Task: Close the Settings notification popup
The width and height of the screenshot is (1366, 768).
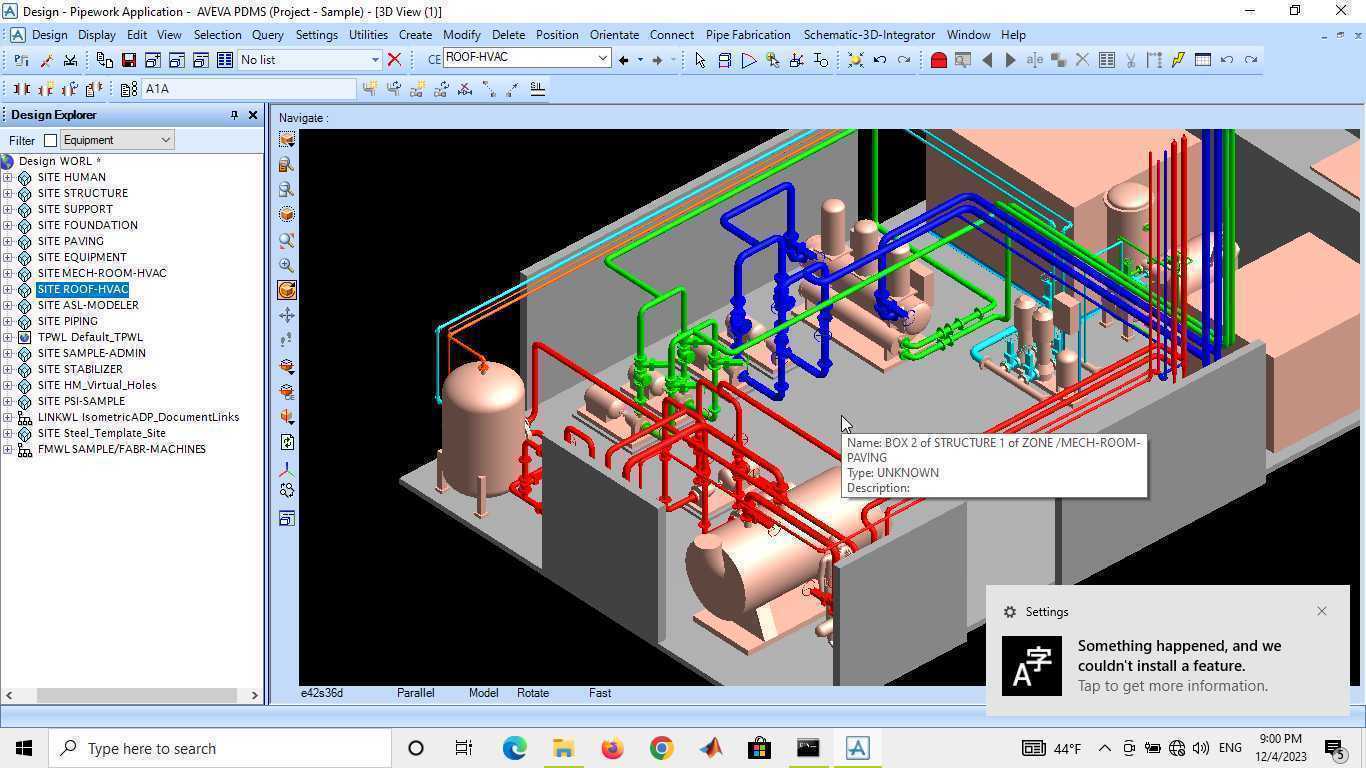Action: click(x=1322, y=611)
